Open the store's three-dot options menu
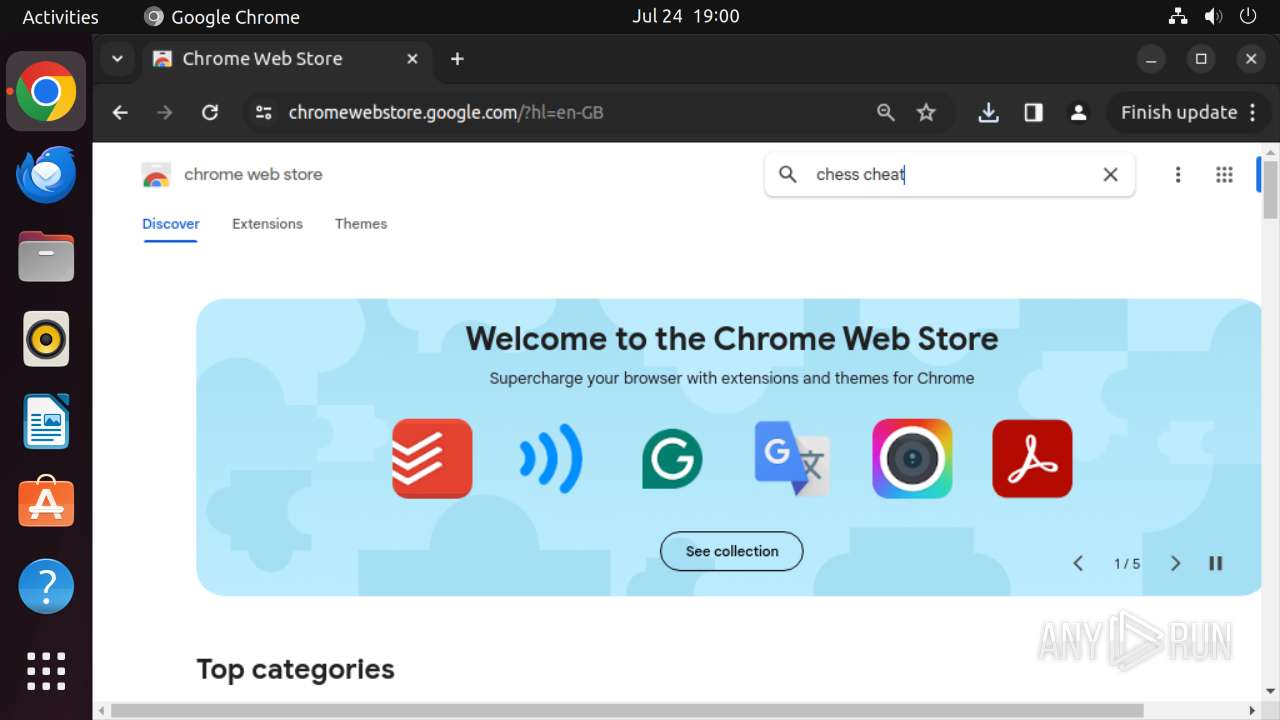This screenshot has width=1280, height=720. point(1178,175)
